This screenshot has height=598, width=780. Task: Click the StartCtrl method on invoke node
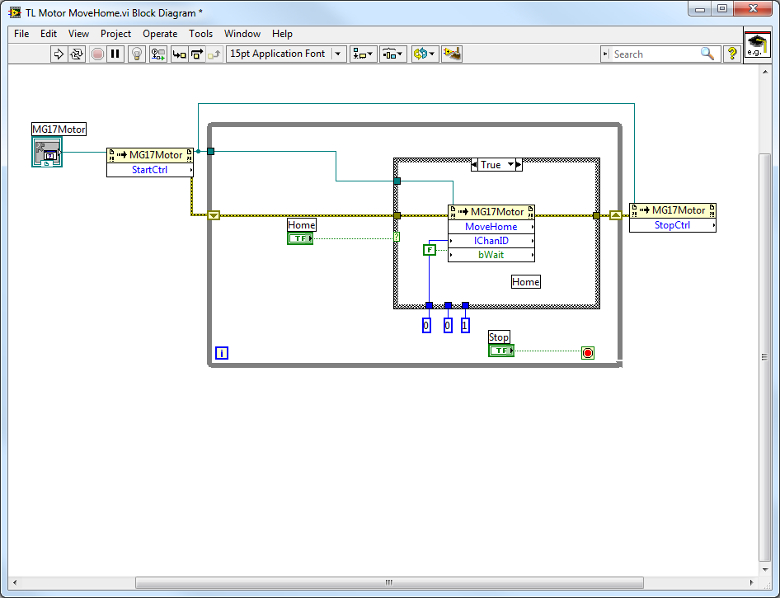[x=150, y=170]
